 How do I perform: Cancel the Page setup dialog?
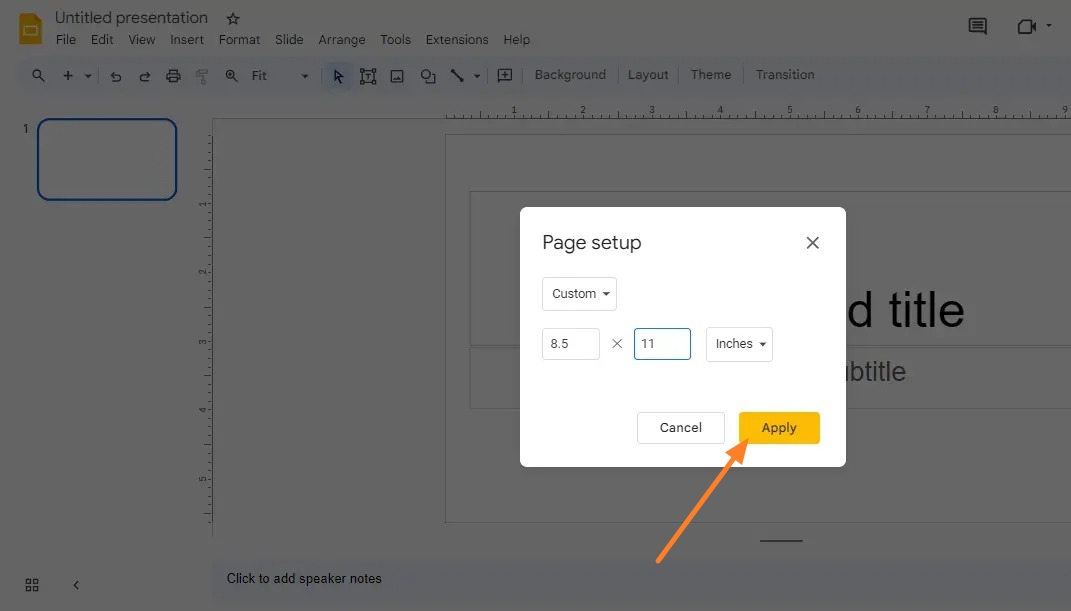click(x=680, y=427)
